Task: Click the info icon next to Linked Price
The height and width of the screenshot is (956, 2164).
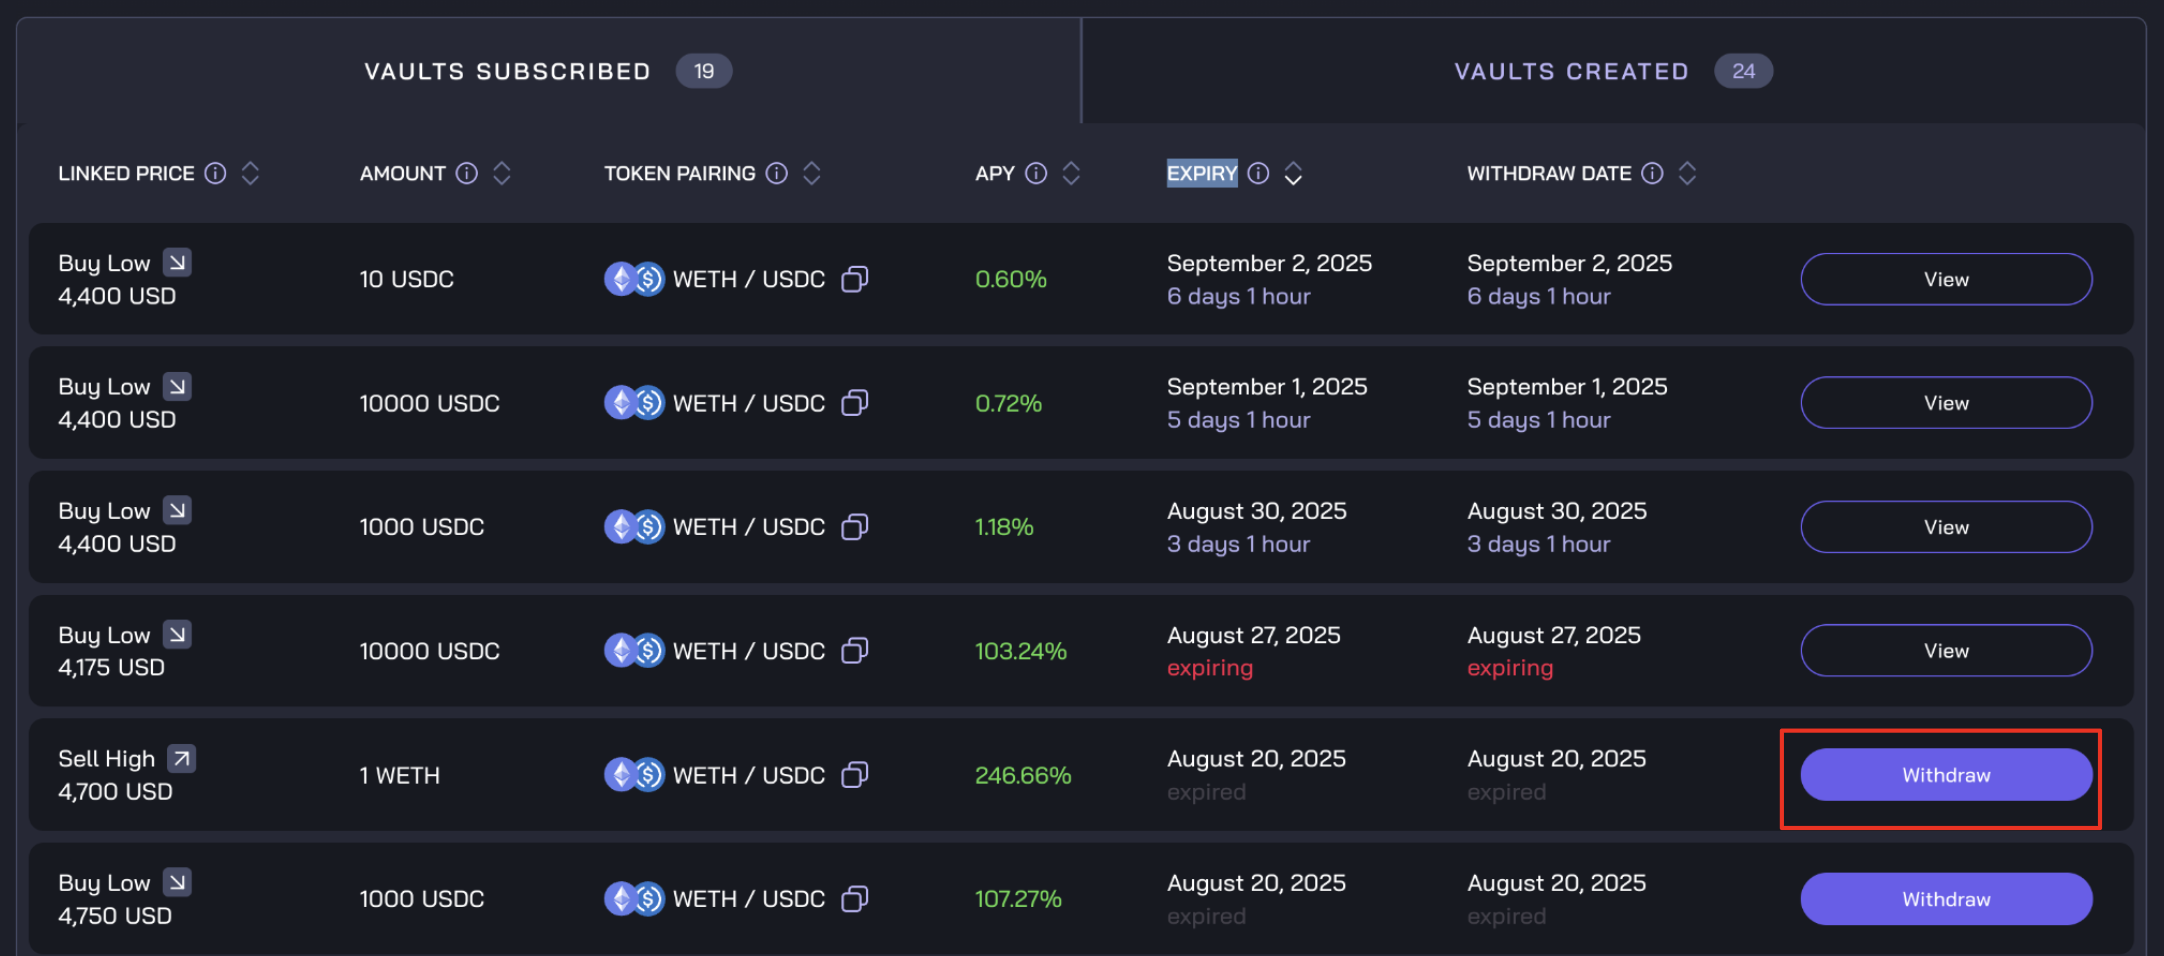Action: (215, 173)
